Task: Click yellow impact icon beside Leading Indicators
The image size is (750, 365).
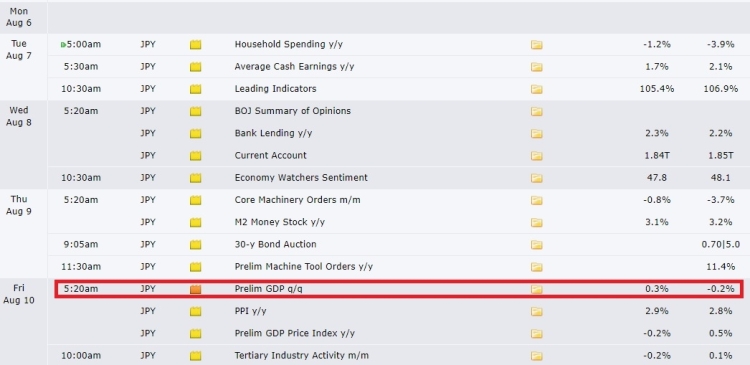Action: pyautogui.click(x=196, y=89)
